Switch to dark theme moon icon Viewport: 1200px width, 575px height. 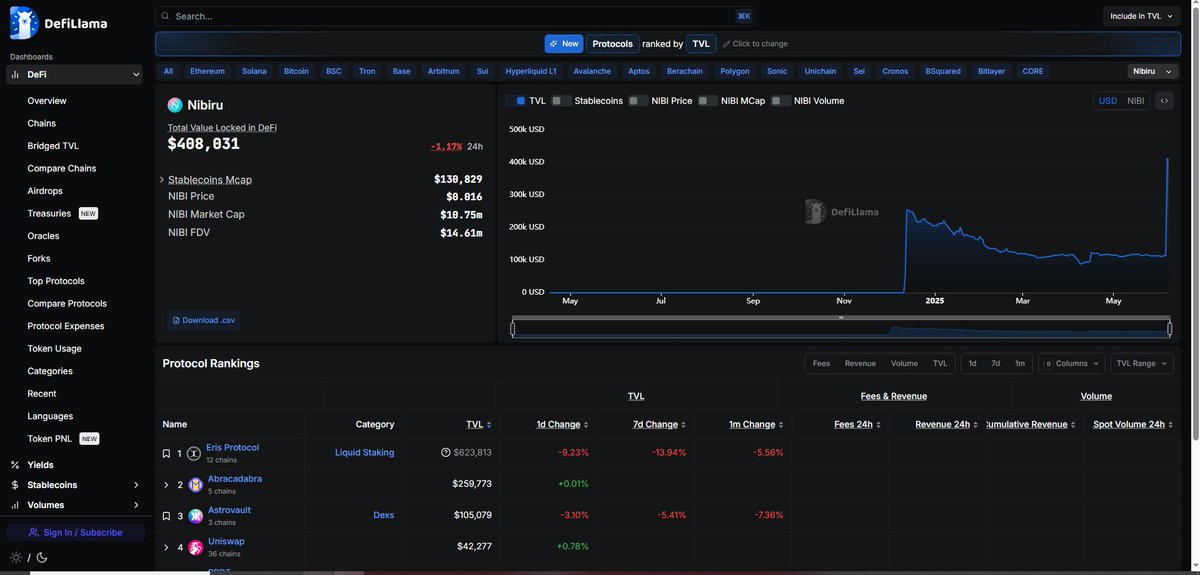41,557
